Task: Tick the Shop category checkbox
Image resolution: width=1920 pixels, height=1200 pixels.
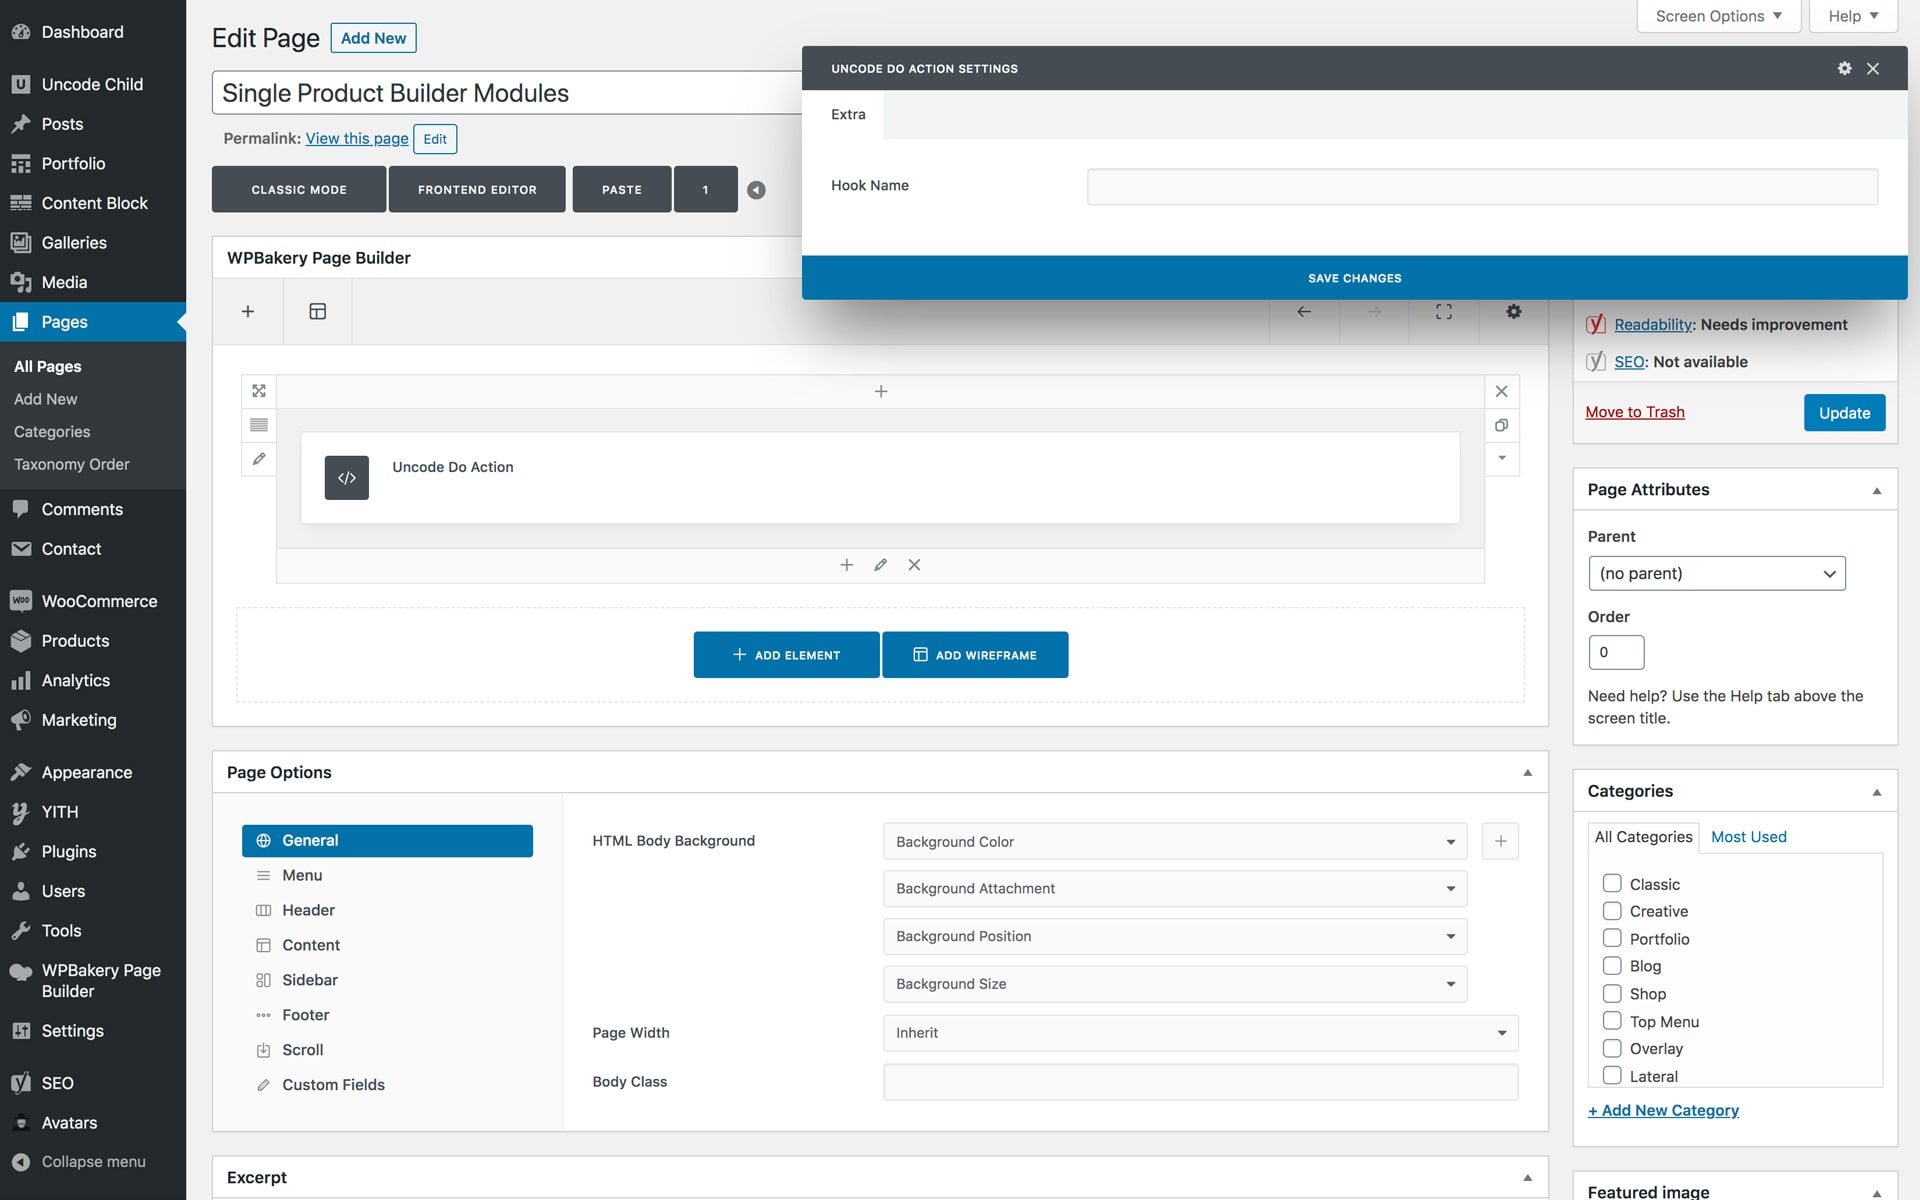Action: 1612,994
